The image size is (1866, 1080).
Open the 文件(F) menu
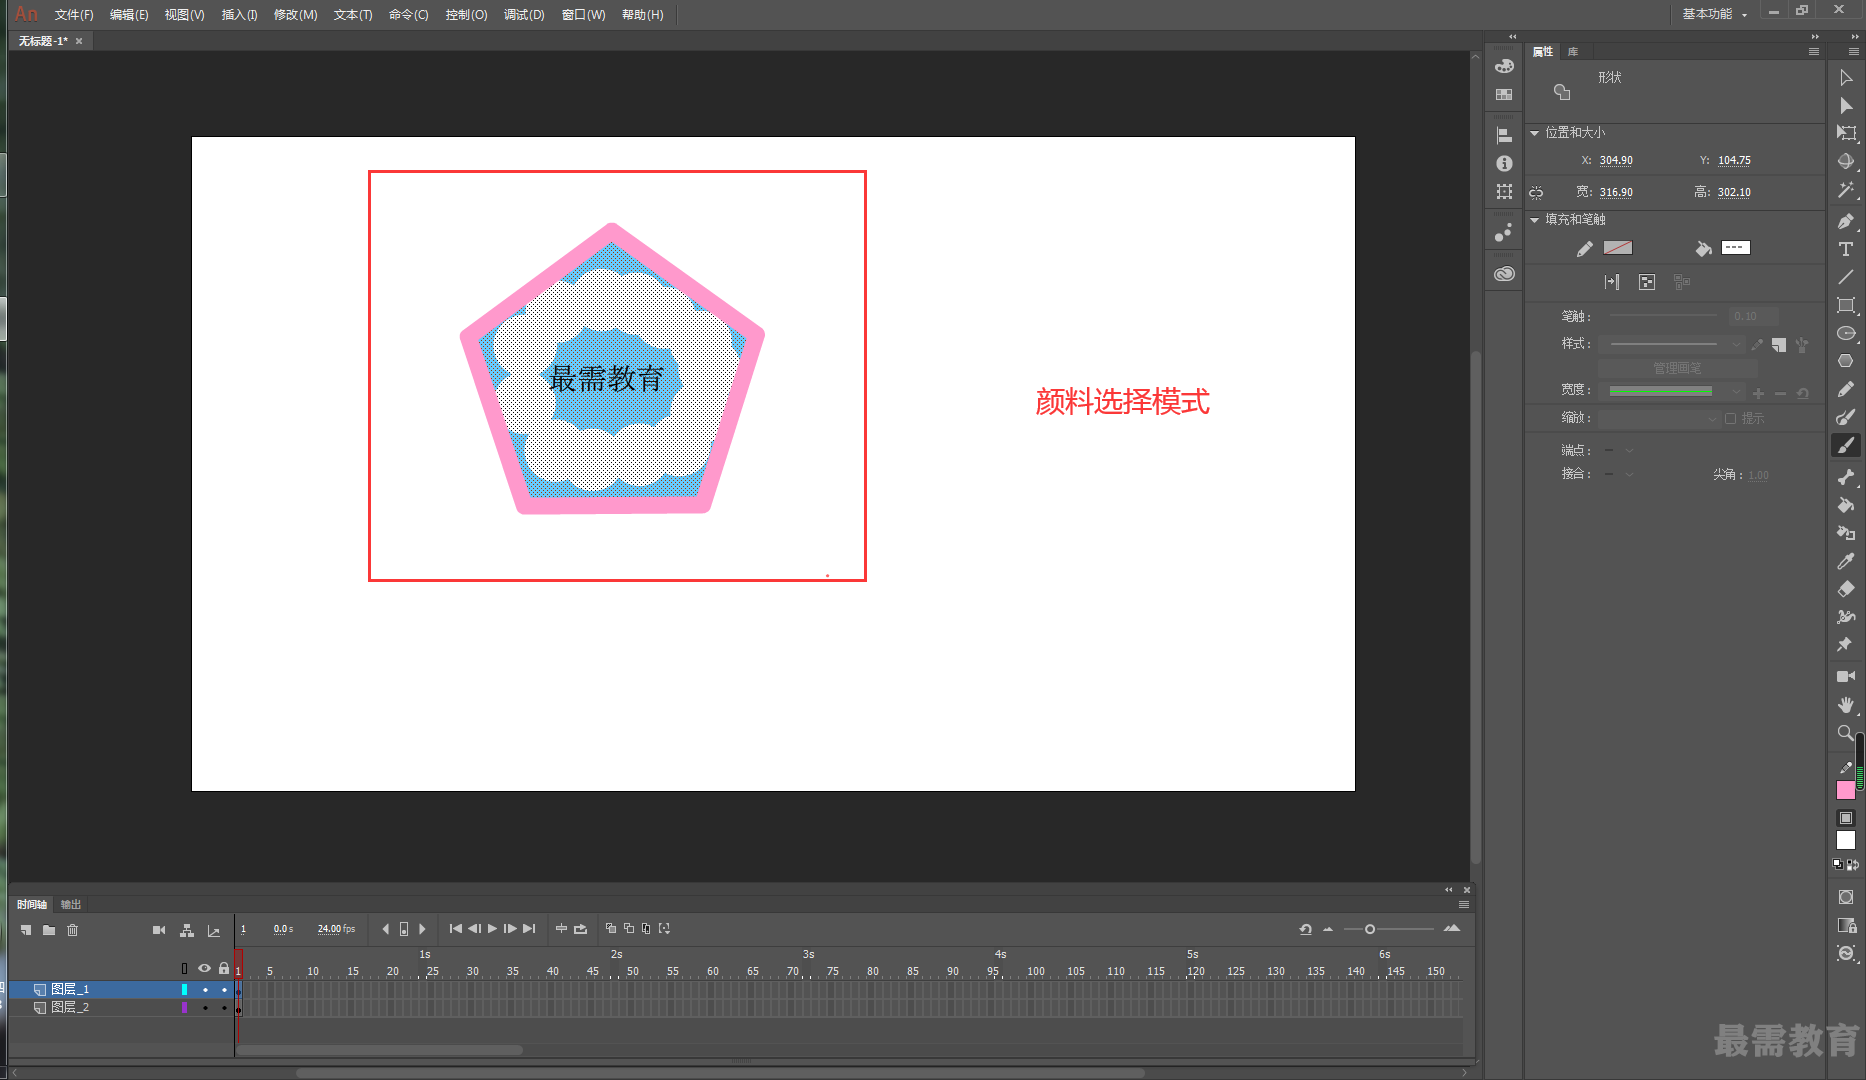74,15
